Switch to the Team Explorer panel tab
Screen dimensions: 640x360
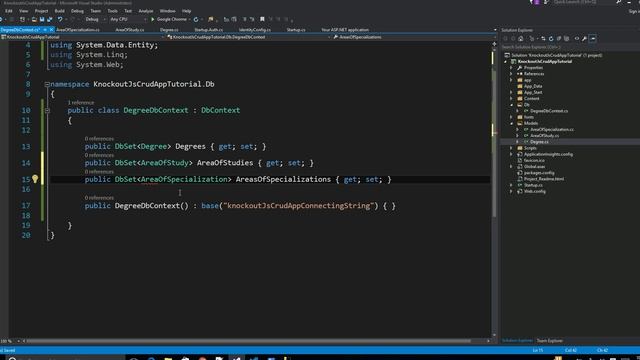click(549, 340)
